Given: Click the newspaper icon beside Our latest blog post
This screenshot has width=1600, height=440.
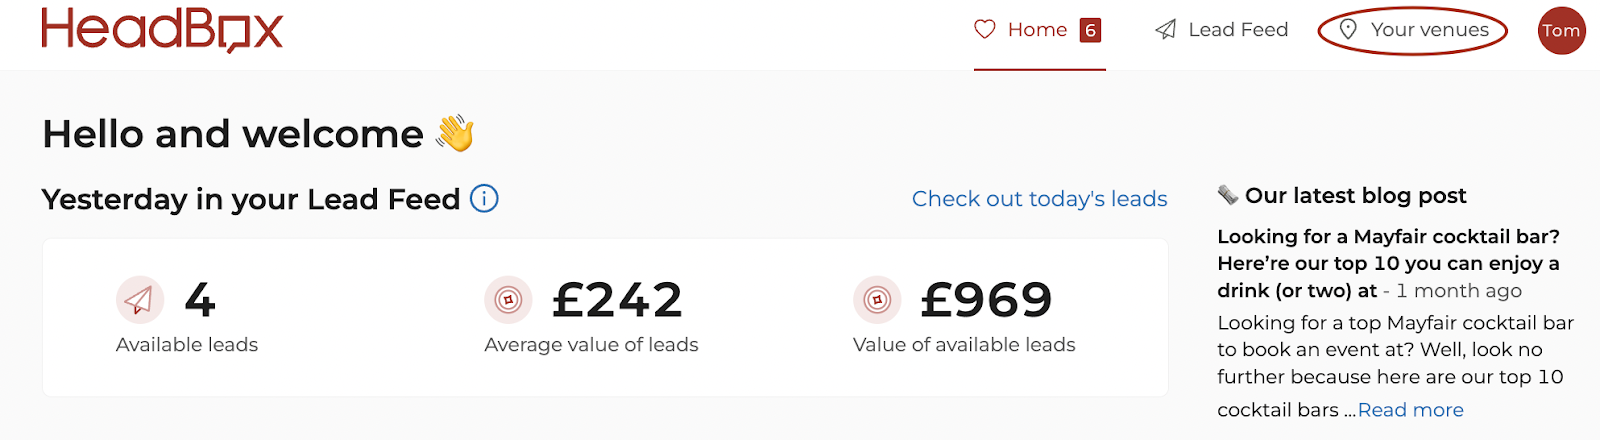Looking at the screenshot, I should (x=1228, y=195).
